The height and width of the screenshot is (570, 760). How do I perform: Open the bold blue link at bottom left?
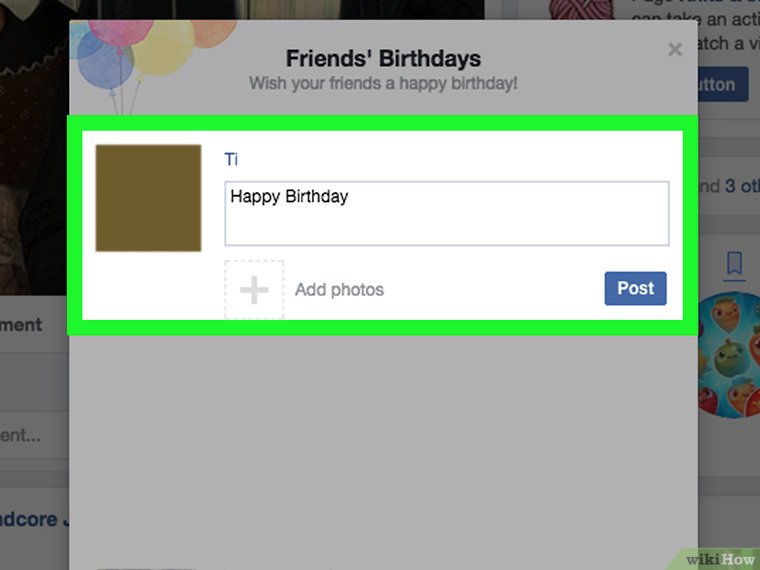click(x=30, y=519)
